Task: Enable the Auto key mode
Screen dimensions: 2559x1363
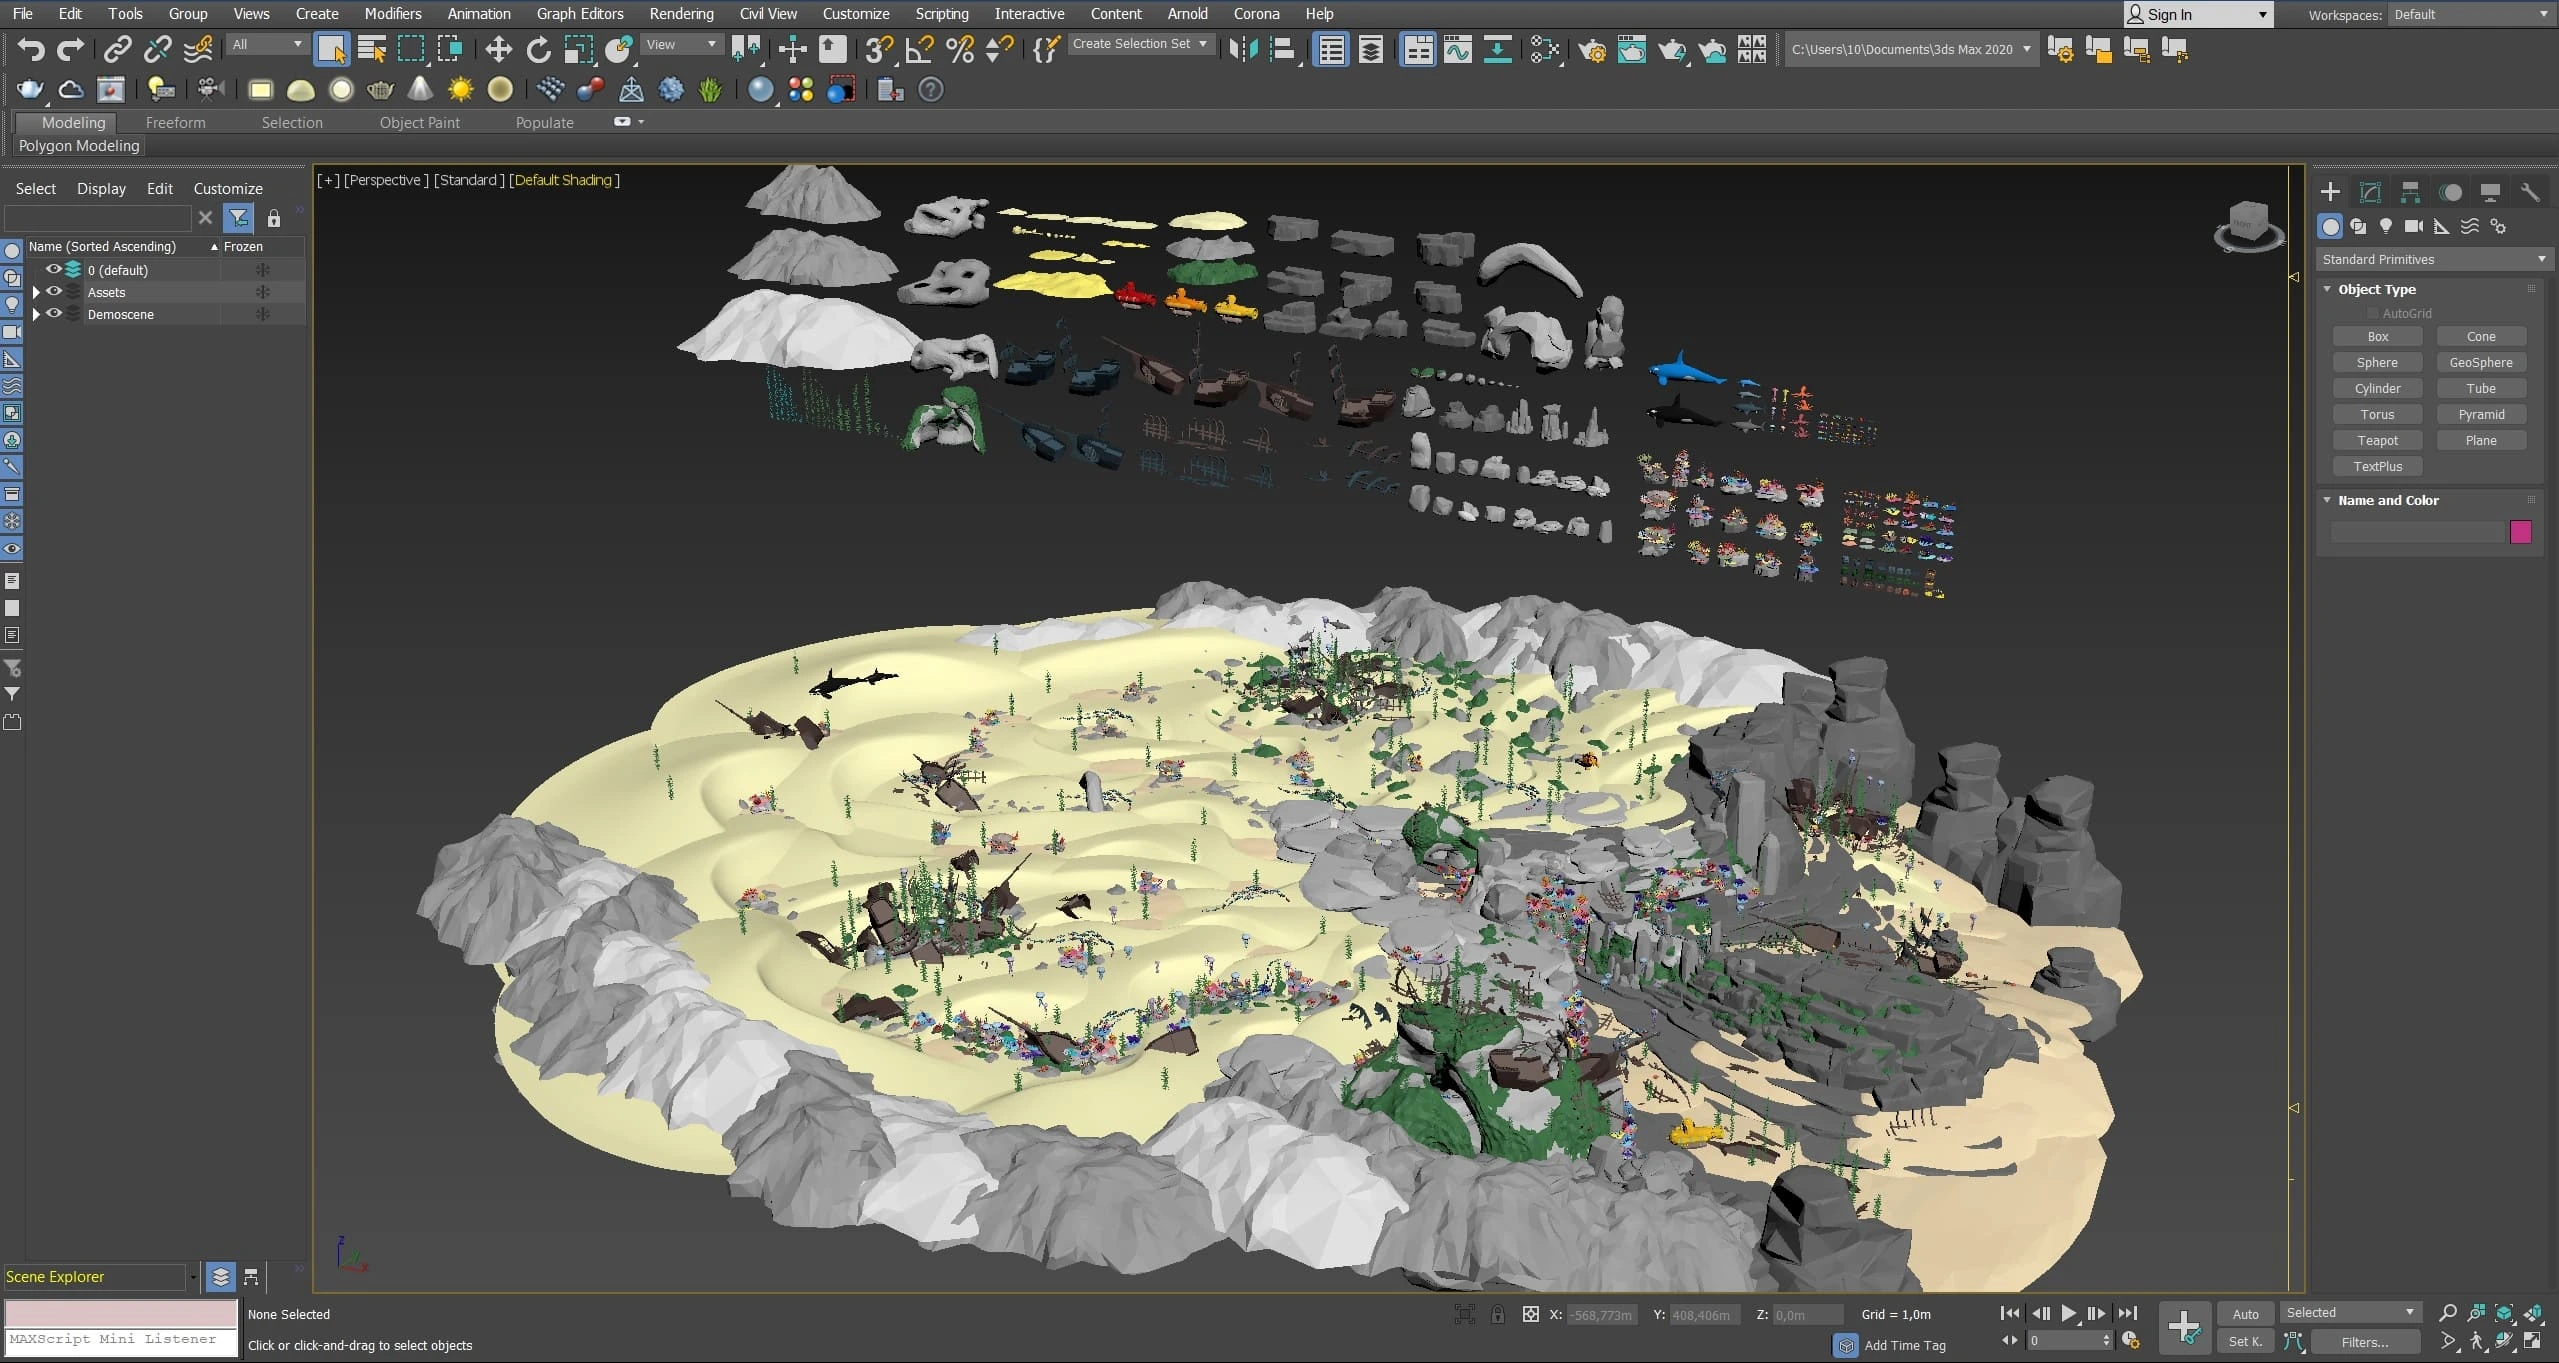Action: coord(2245,1314)
